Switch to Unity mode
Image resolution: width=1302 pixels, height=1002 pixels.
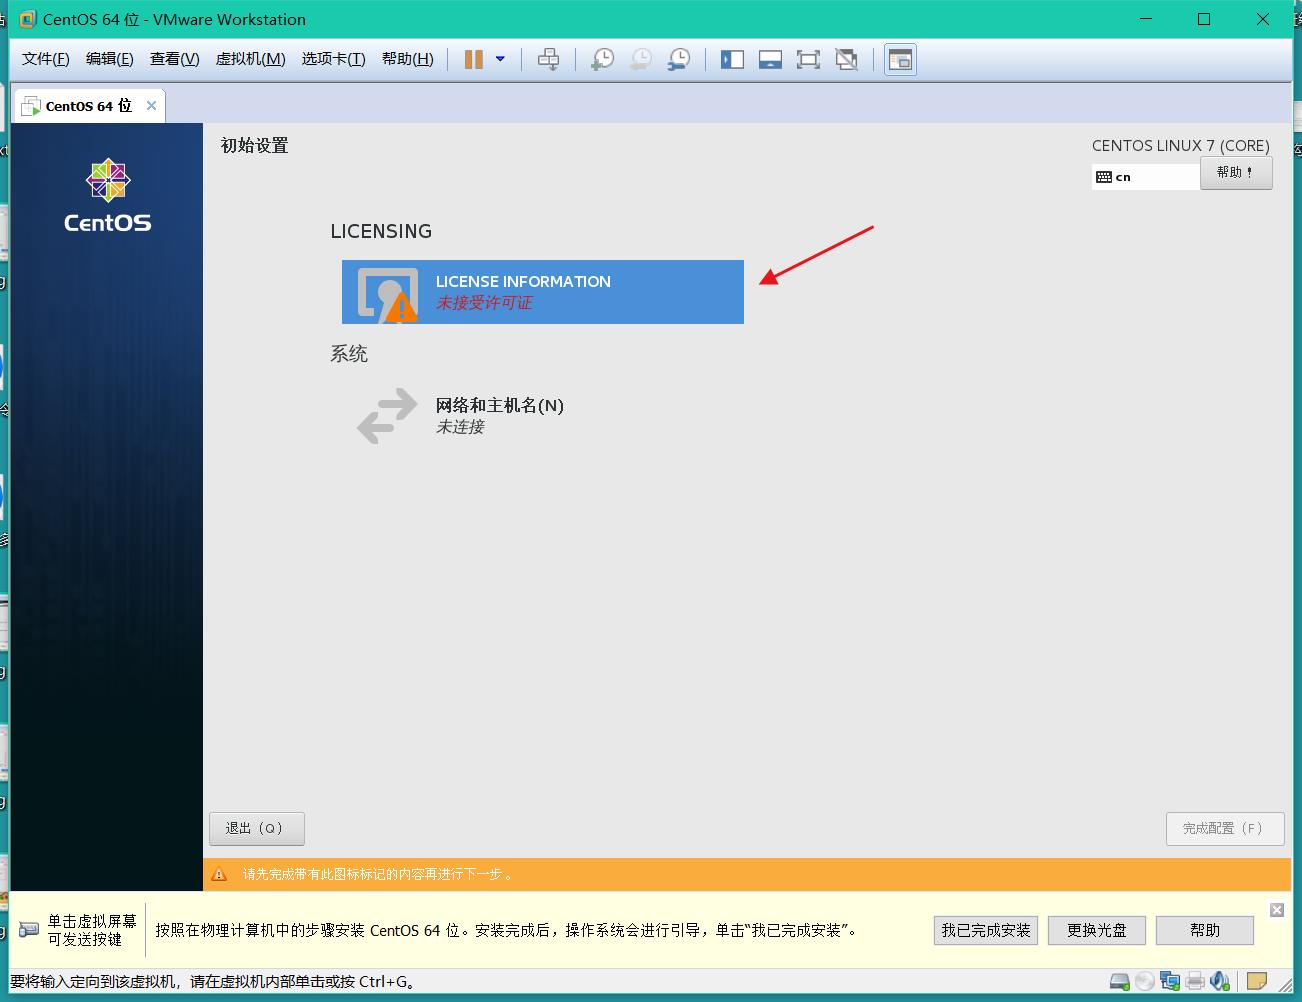point(846,59)
